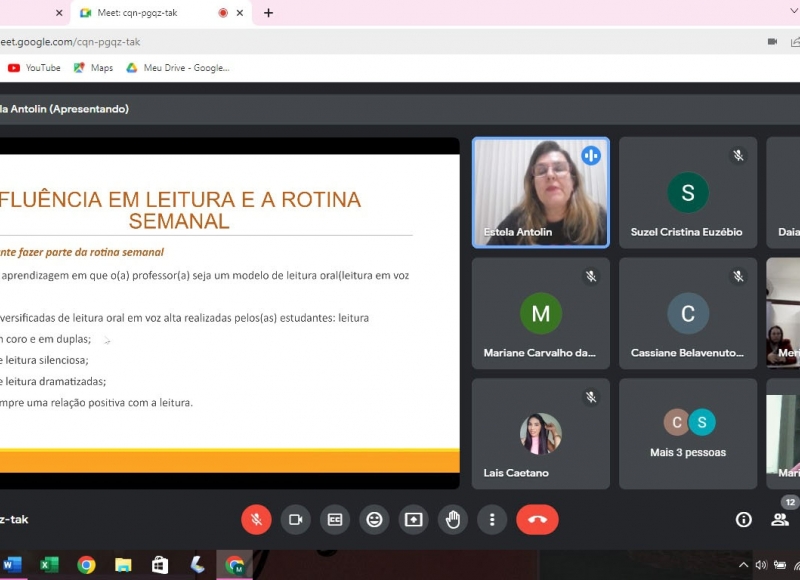
Task: Click the present screen icon
Action: (x=413, y=519)
